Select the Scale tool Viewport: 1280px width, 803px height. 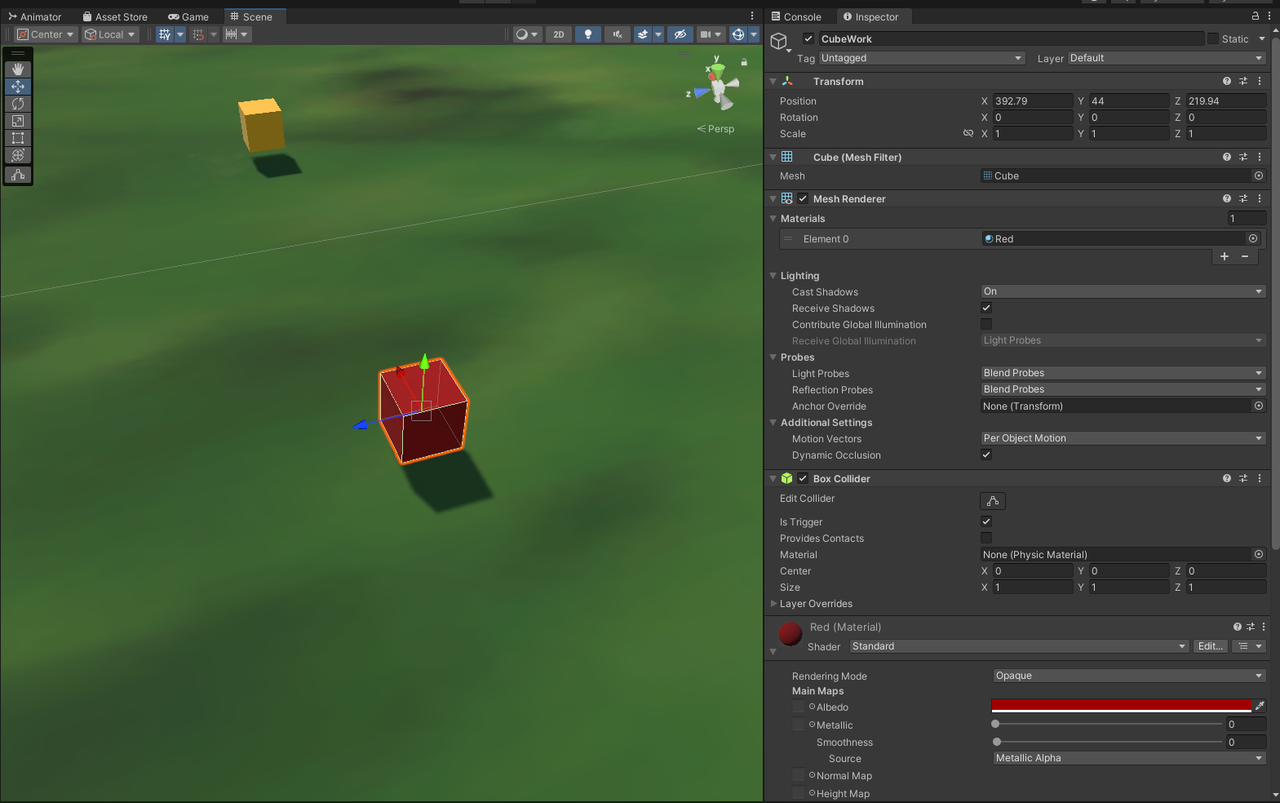click(18, 121)
